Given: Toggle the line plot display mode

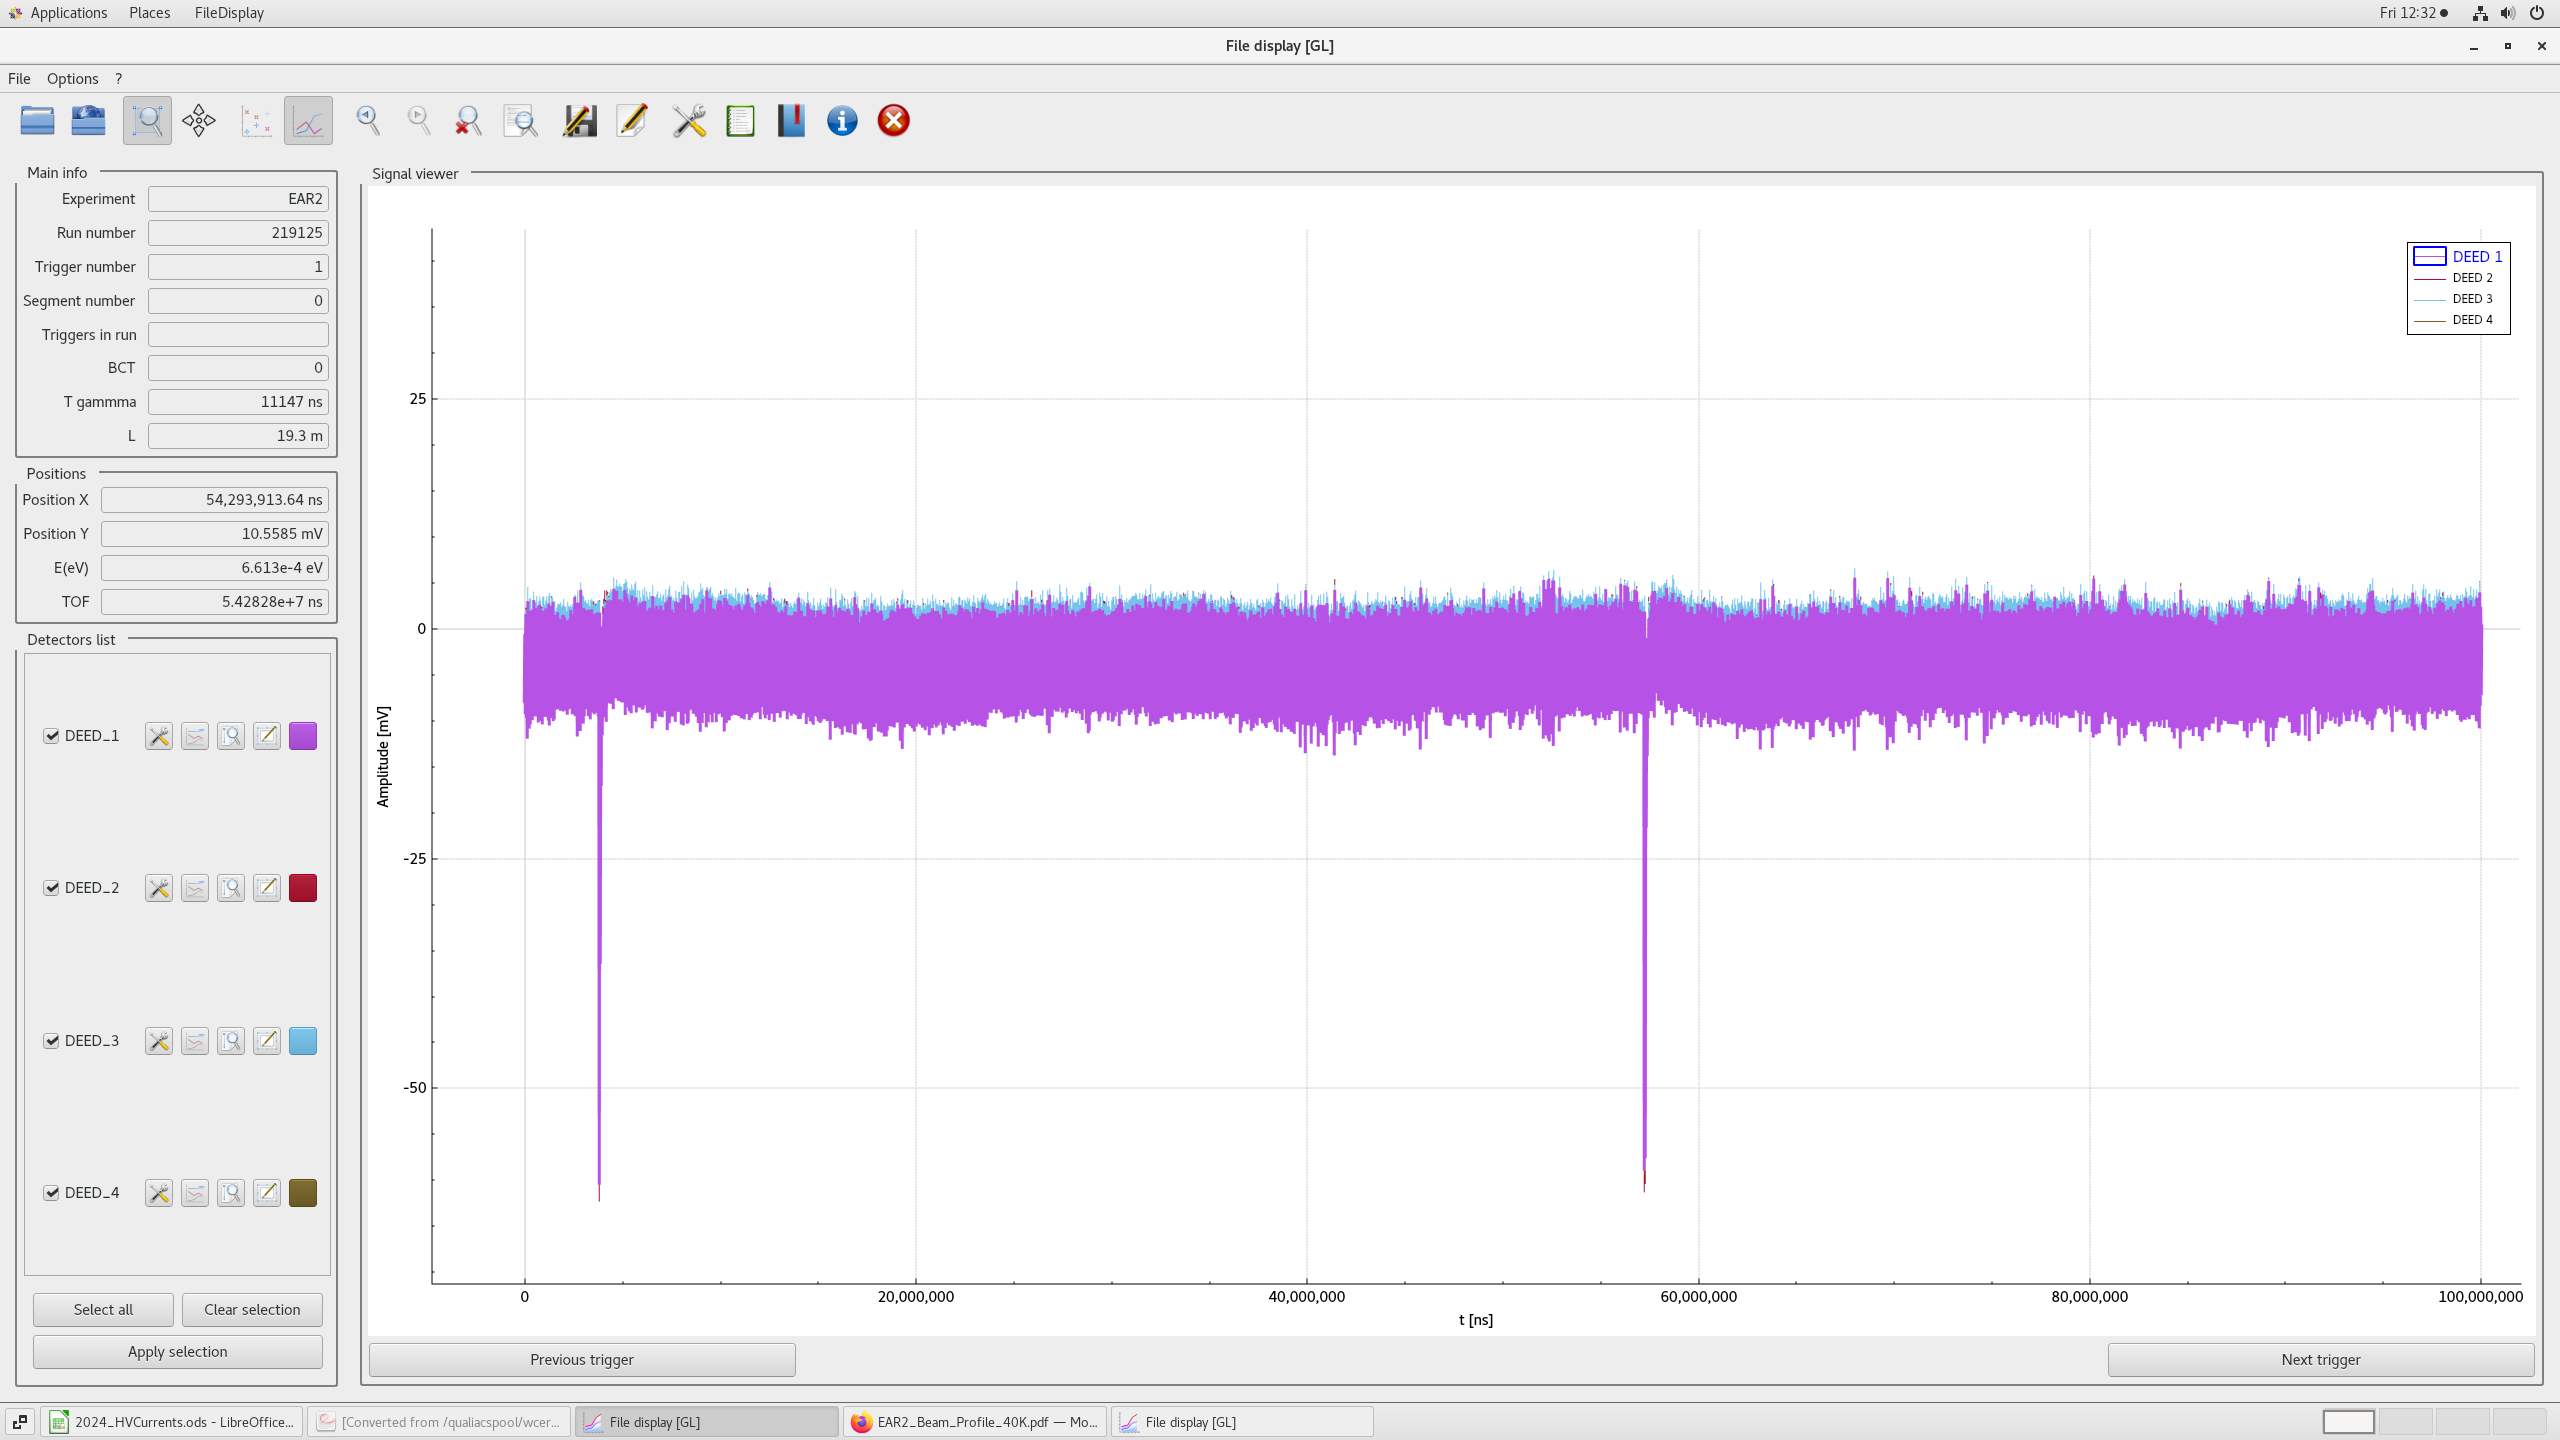Looking at the screenshot, I should pyautogui.click(x=308, y=121).
